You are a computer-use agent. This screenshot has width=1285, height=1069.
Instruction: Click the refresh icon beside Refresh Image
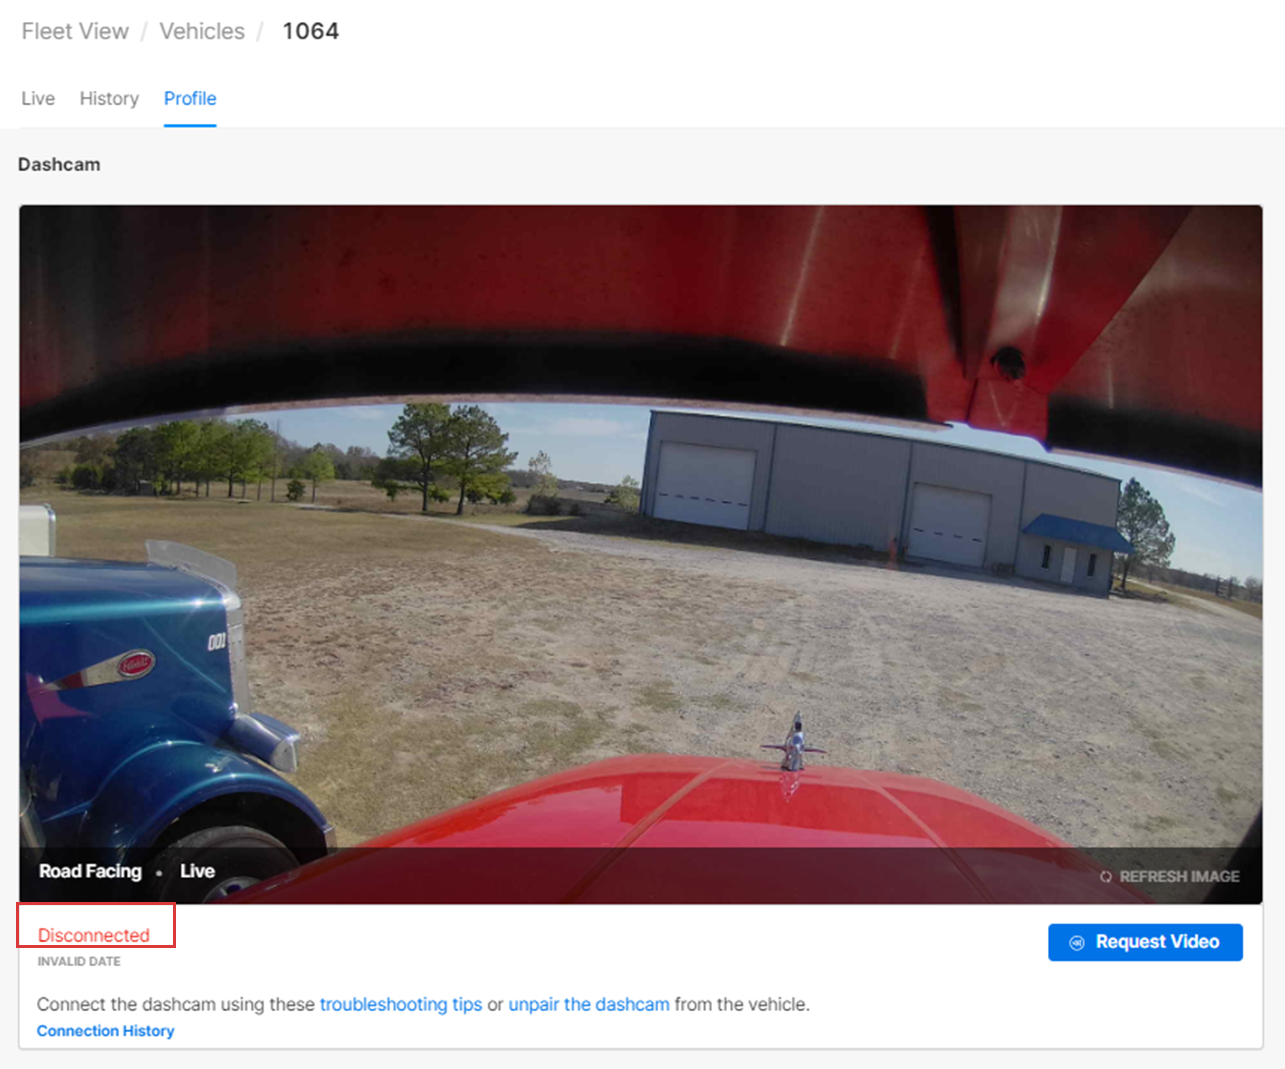1106,877
